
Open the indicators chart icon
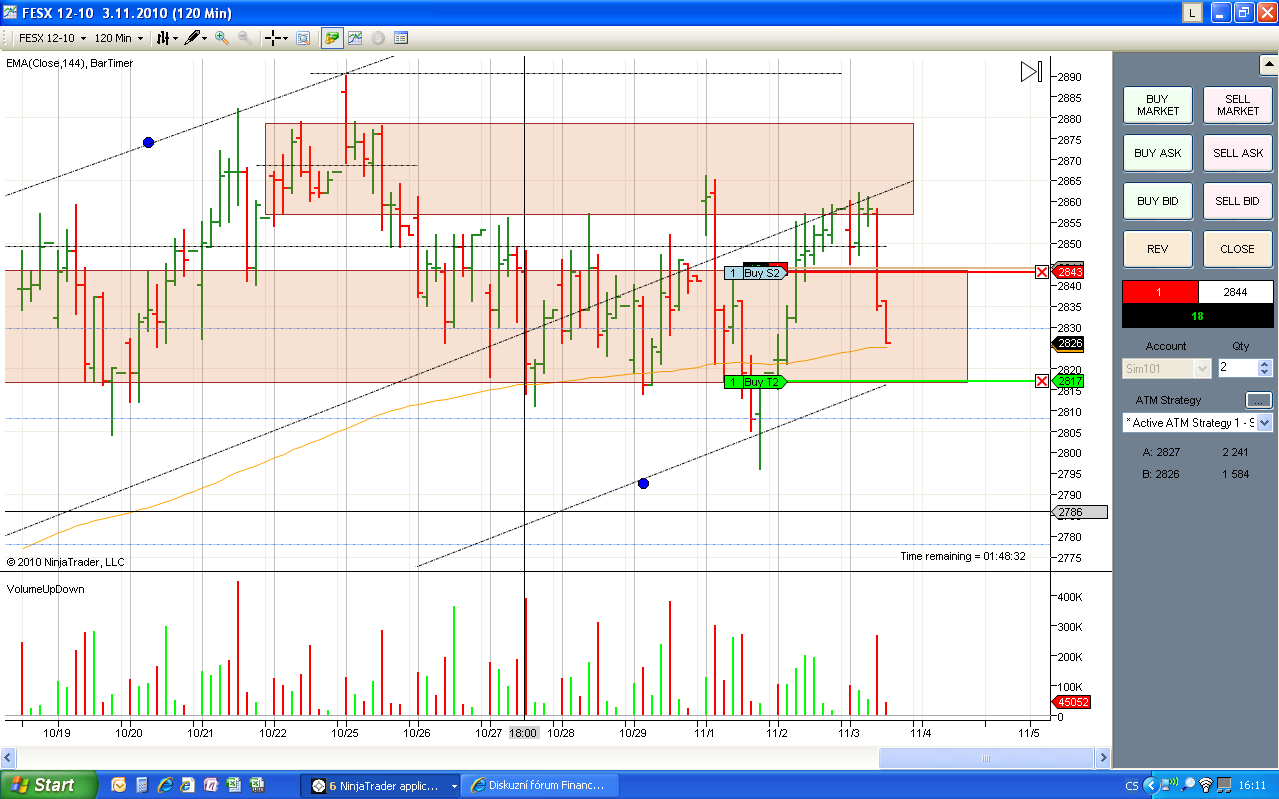coord(355,38)
